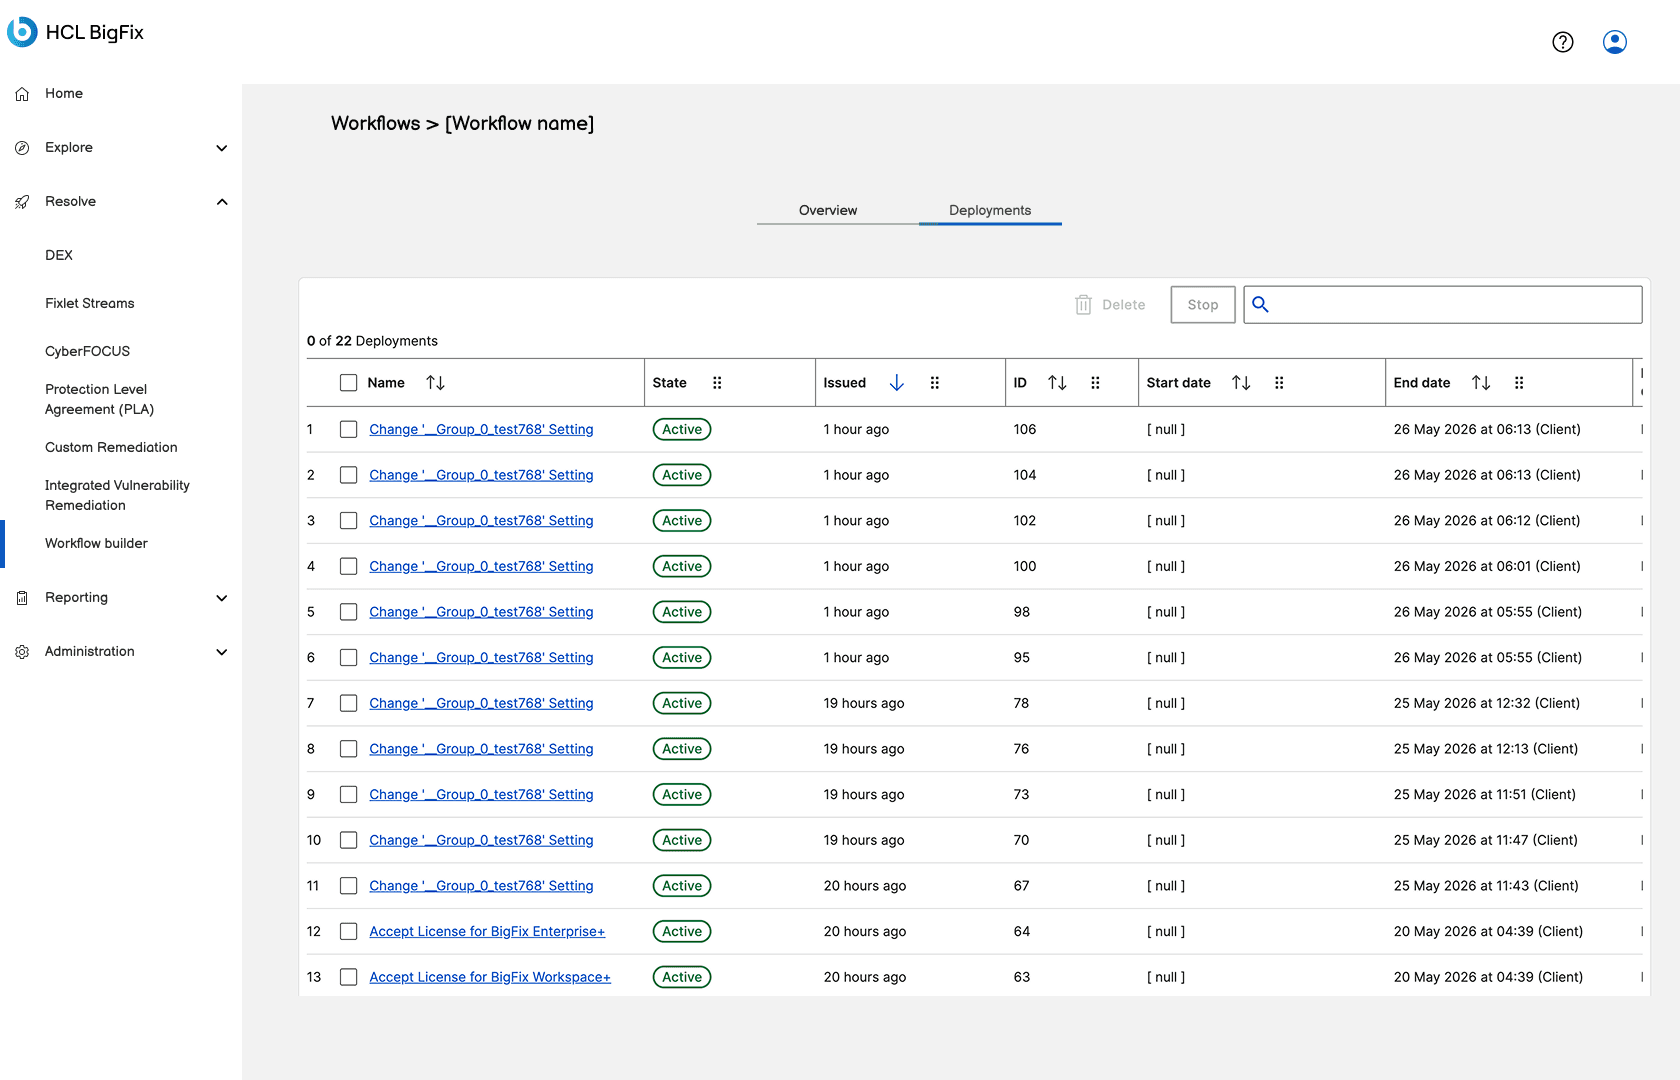Click the search magnifier icon
Viewport: 1680px width, 1080px height.
(1260, 304)
